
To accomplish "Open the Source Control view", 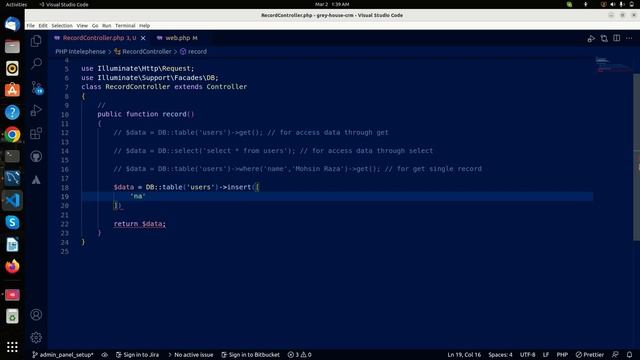I will click(x=36, y=87).
